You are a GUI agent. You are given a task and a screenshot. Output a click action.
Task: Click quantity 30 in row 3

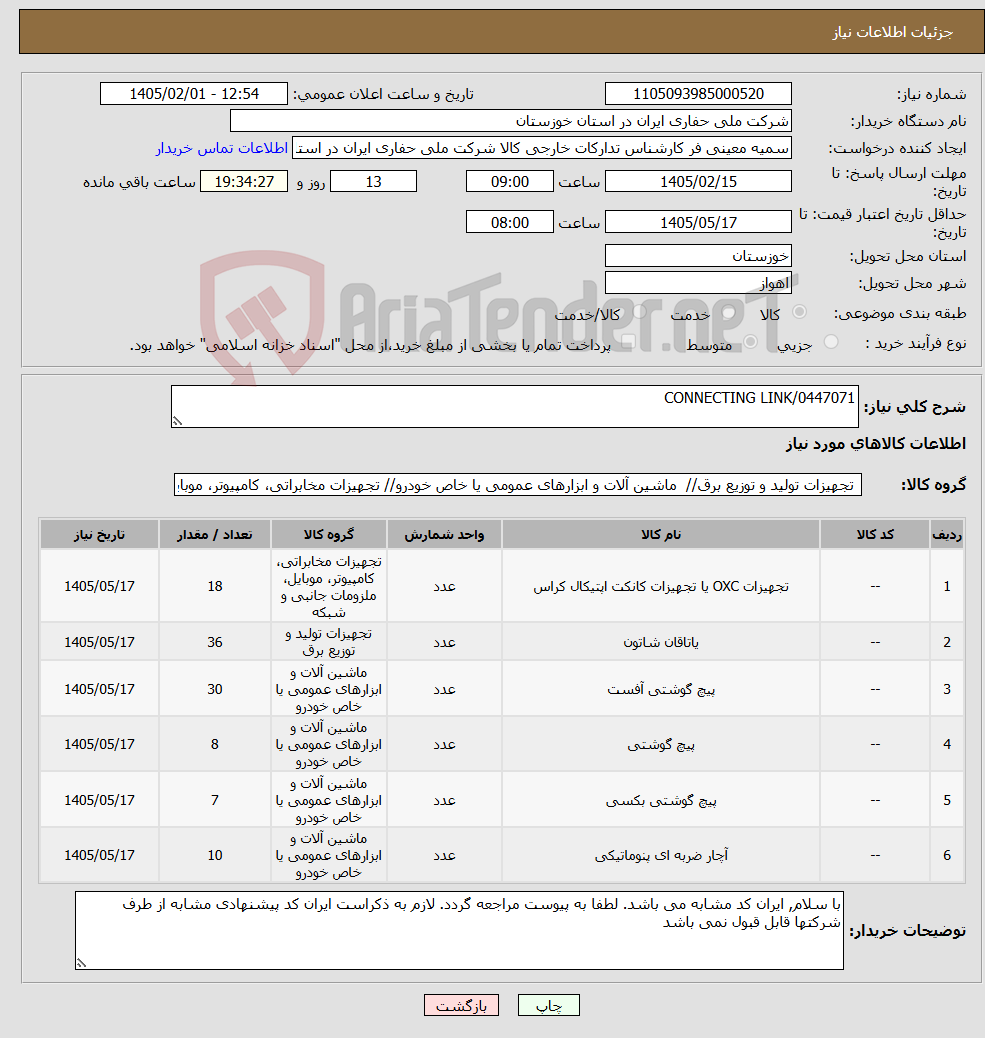(214, 689)
